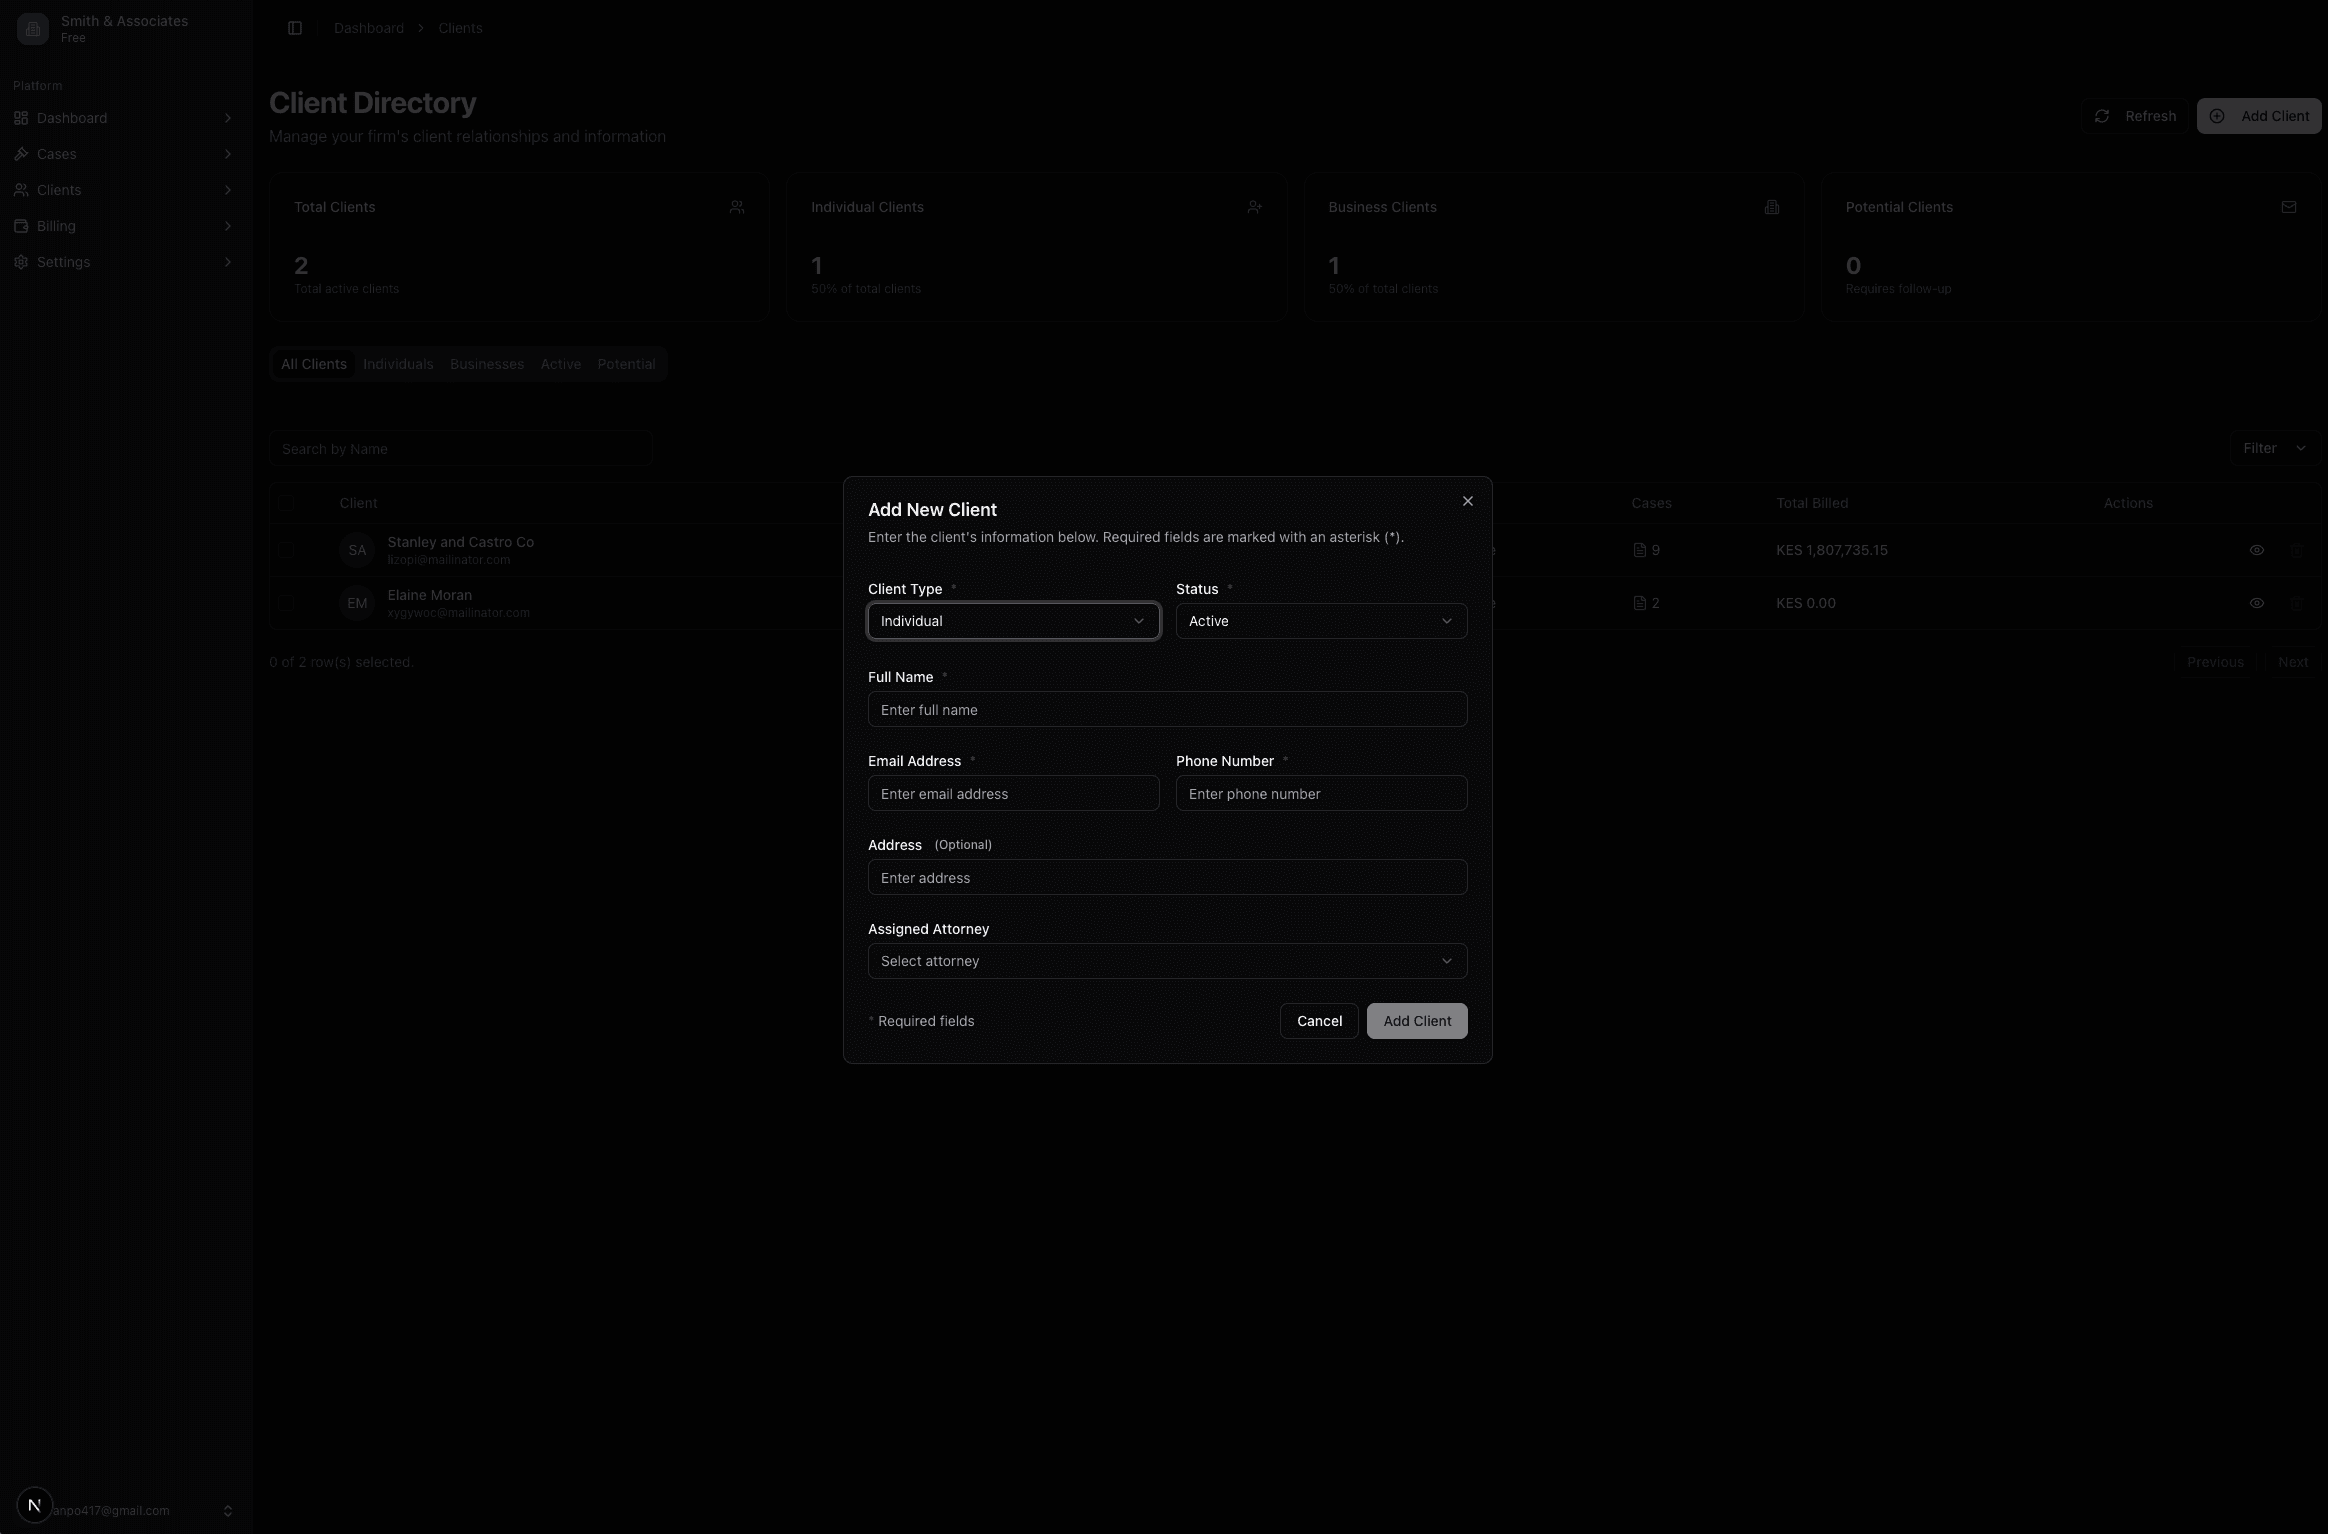Focus the Phone Number field
Screen dimensions: 2328x1534
[1321, 793]
